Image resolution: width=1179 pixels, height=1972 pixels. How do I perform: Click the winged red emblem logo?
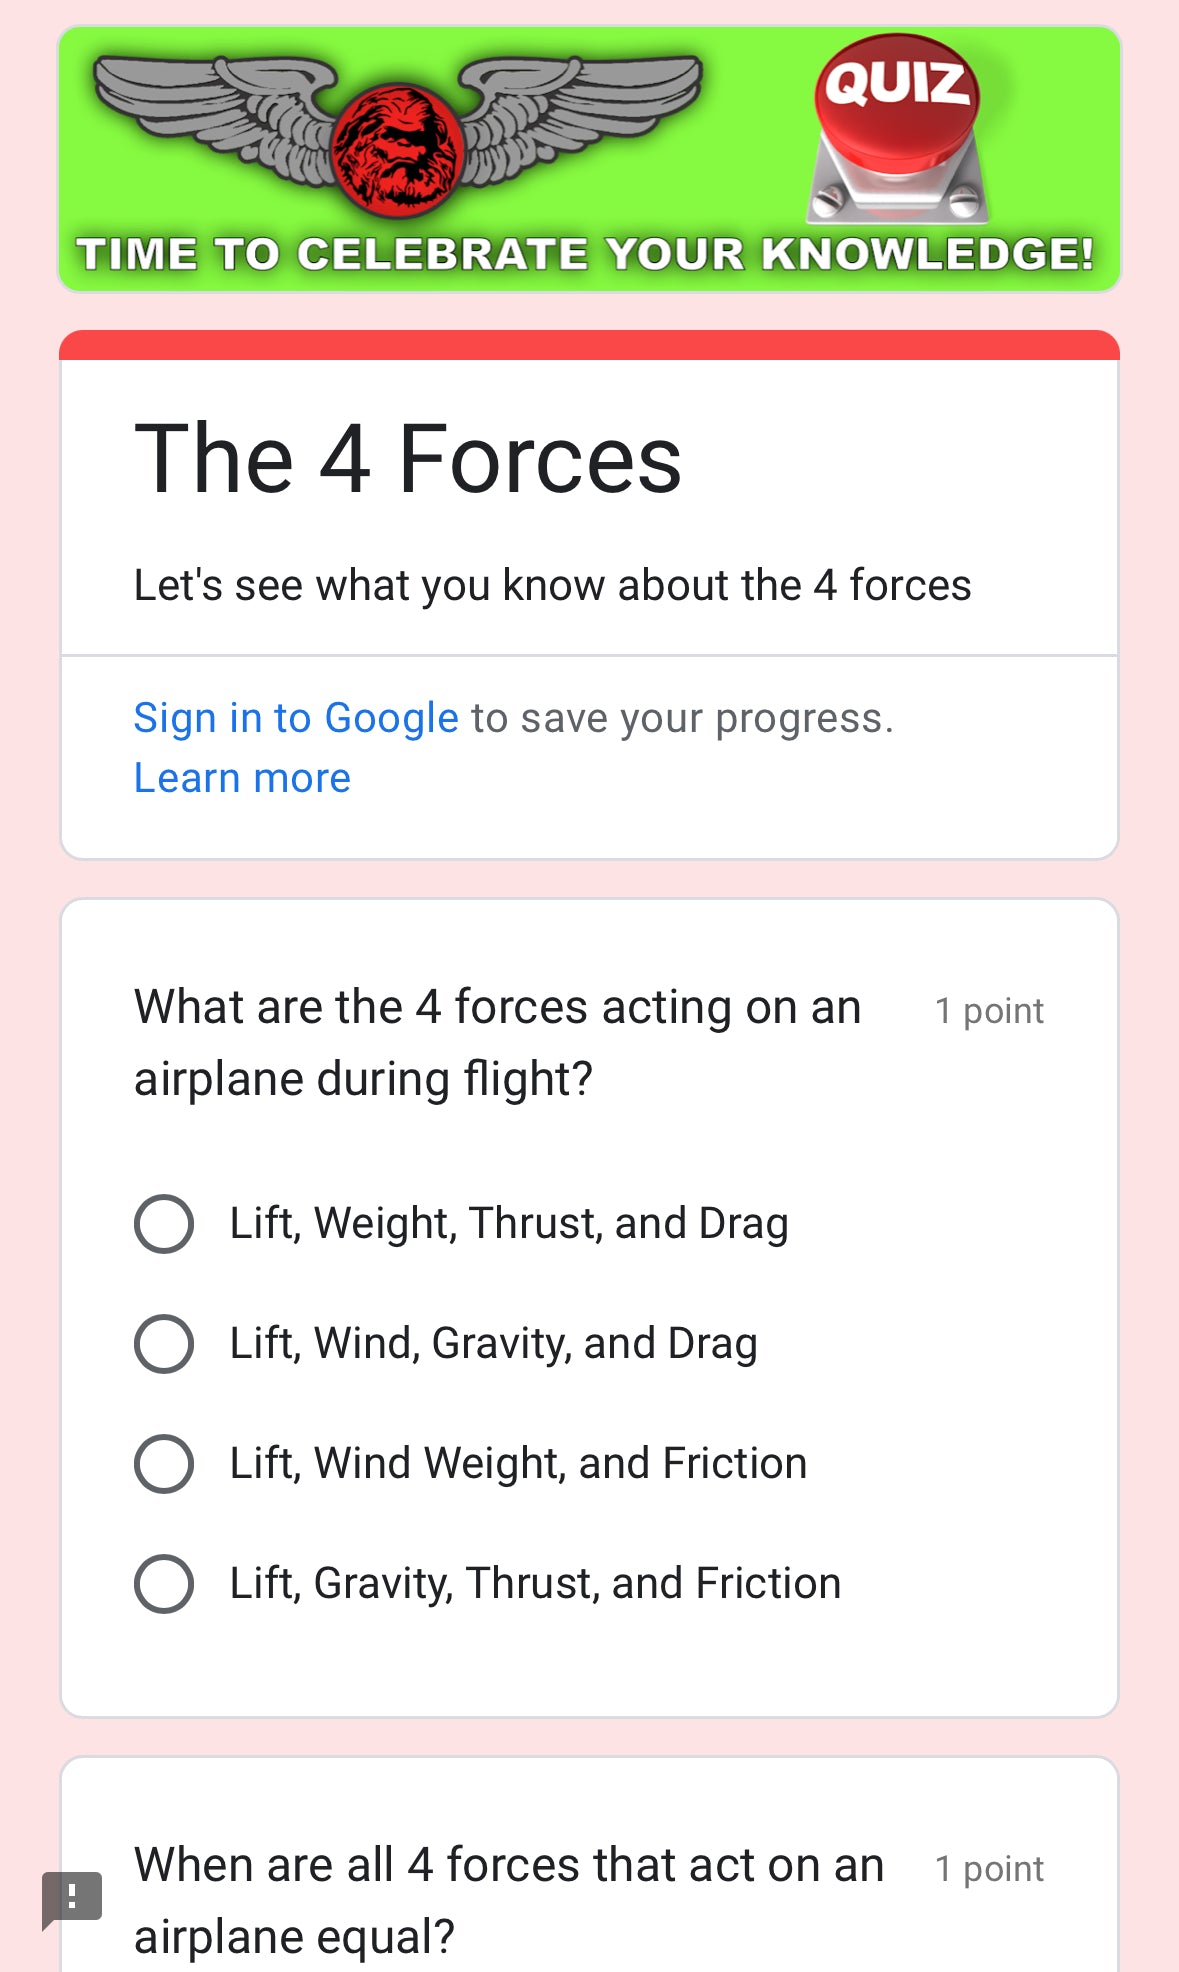(x=398, y=142)
